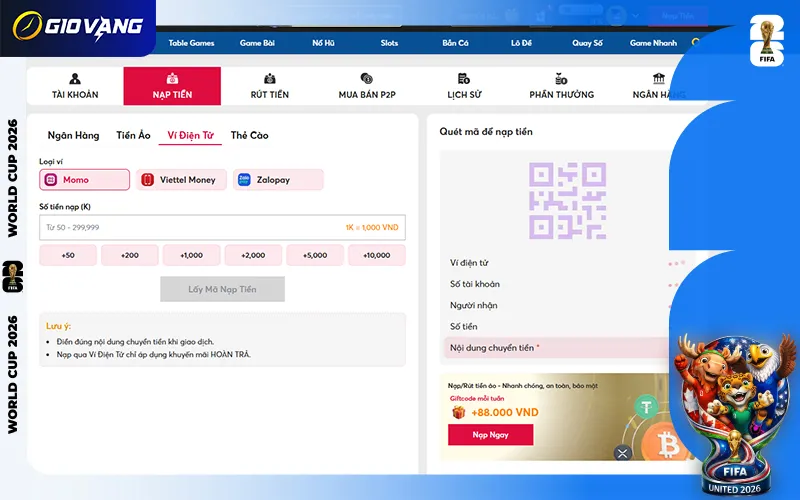Click the Zalopay logo icon
The width and height of the screenshot is (800, 500).
click(244, 180)
